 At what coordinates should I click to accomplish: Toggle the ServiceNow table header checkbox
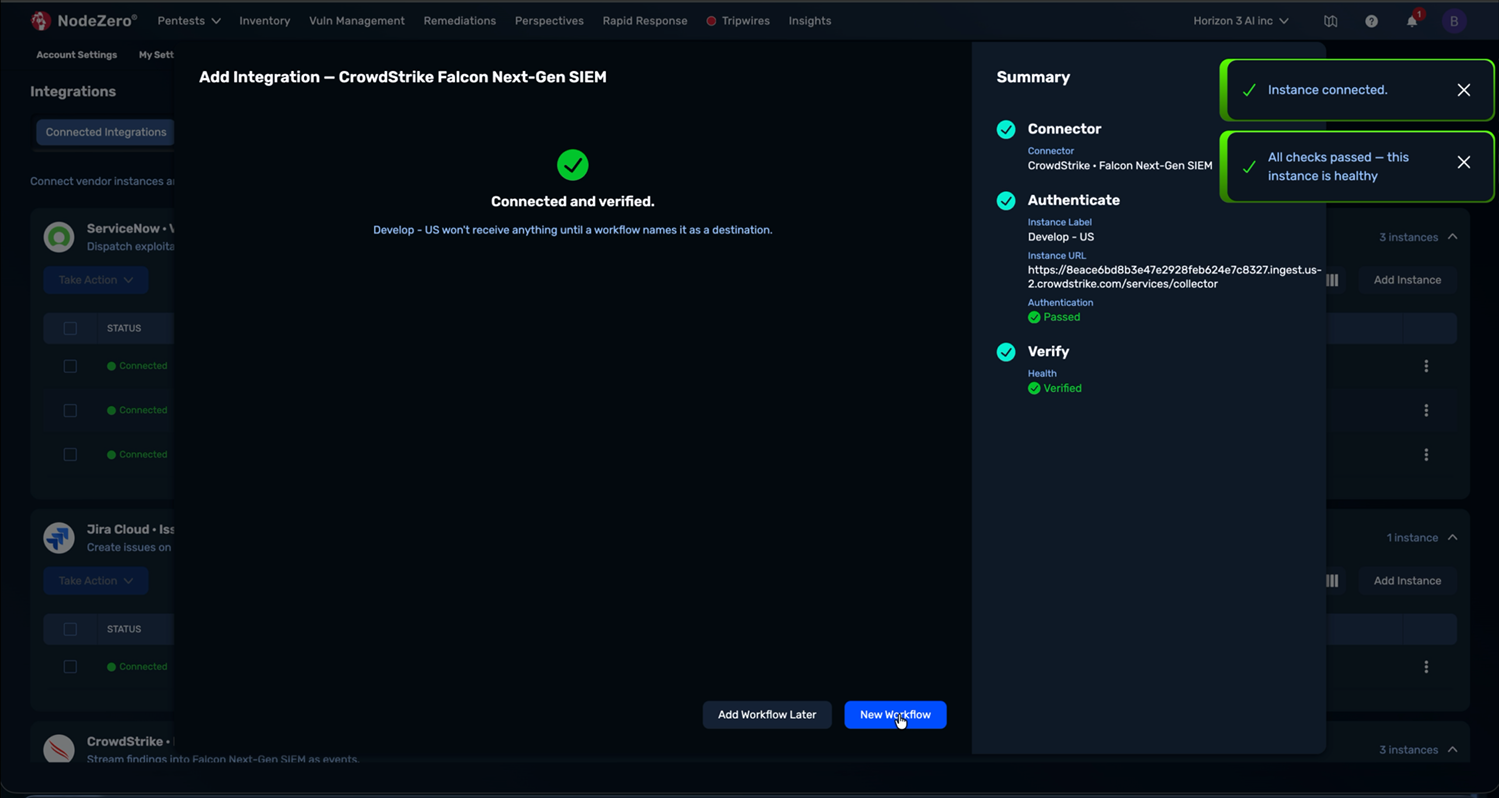pyautogui.click(x=70, y=328)
